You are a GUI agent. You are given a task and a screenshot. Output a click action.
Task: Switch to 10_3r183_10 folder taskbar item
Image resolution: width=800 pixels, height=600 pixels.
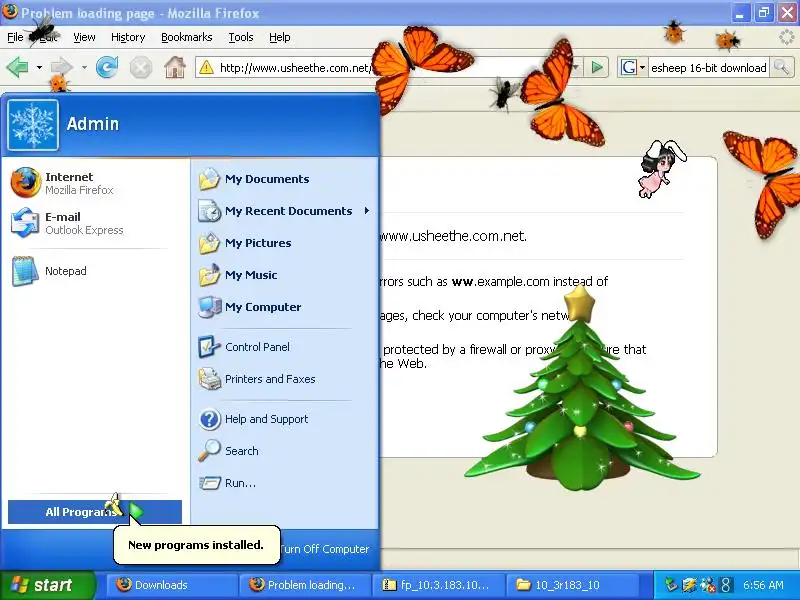click(572, 585)
